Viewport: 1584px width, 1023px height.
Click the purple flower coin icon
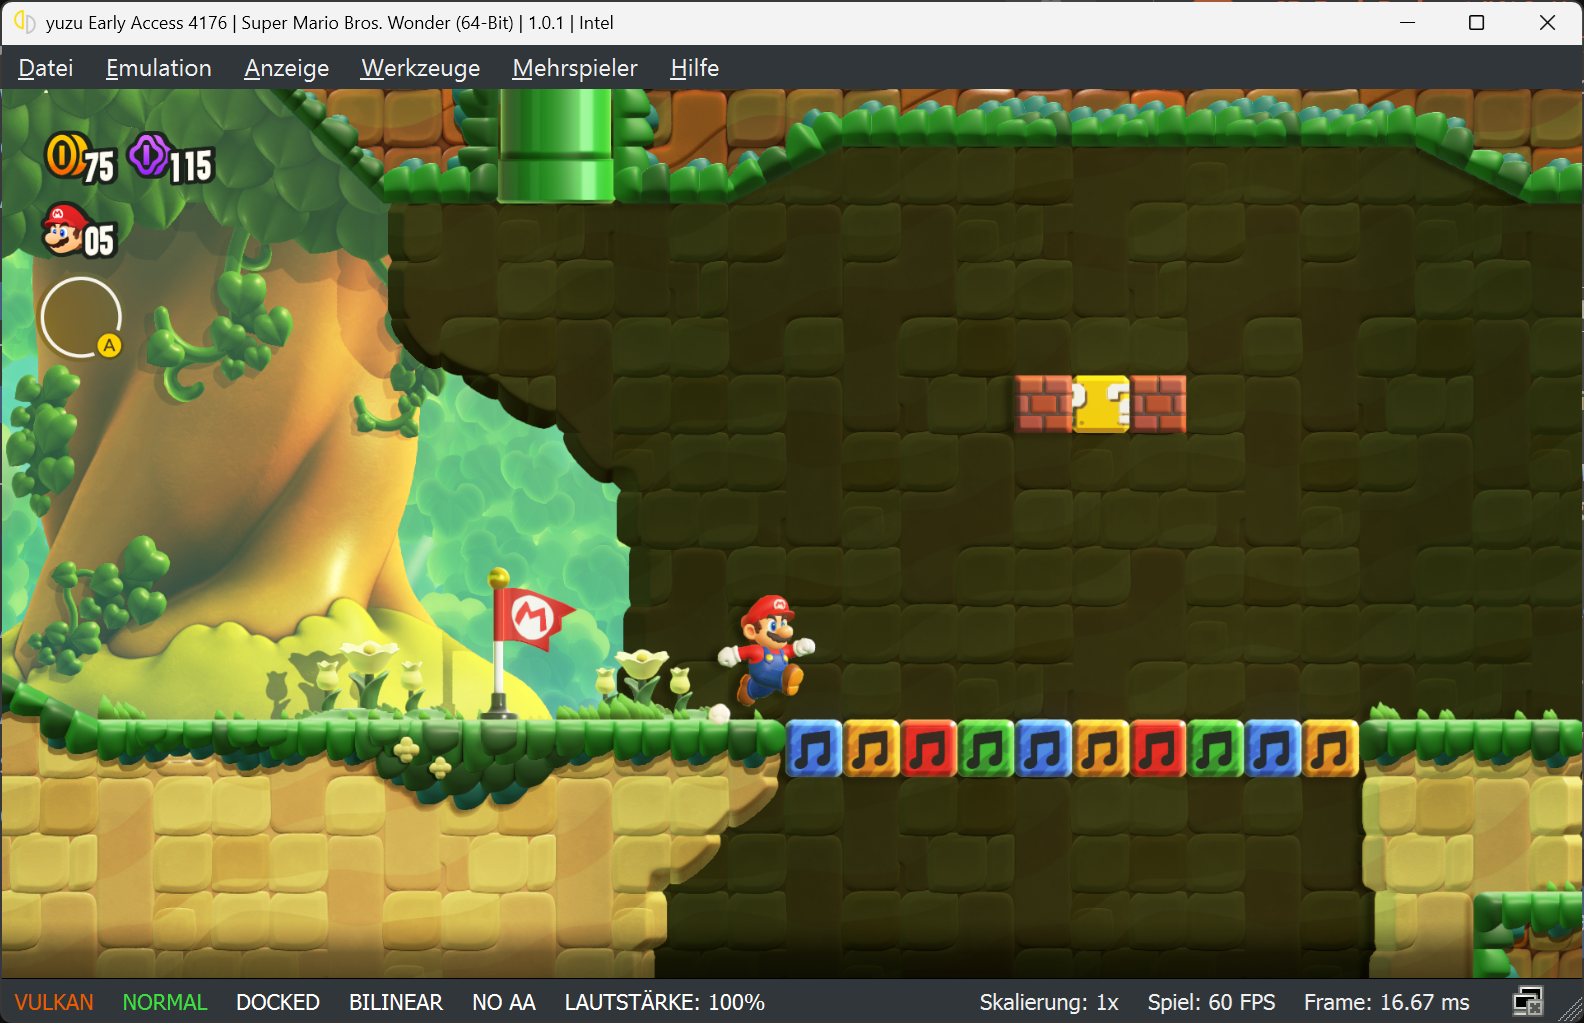coord(149,156)
